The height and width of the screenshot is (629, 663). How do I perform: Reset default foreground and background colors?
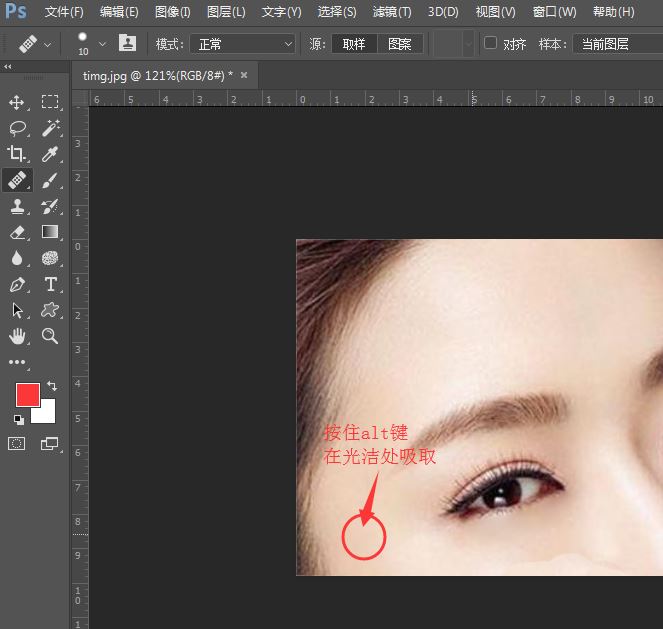point(19,420)
